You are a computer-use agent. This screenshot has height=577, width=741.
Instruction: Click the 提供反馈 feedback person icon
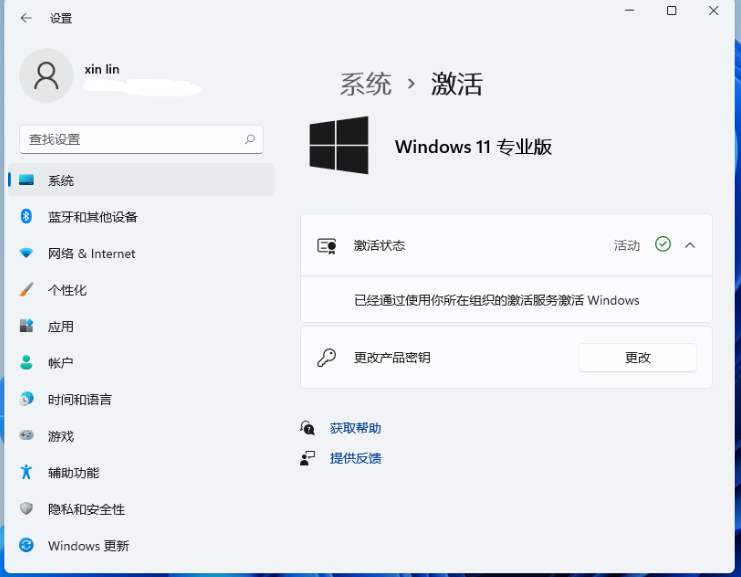coord(308,458)
